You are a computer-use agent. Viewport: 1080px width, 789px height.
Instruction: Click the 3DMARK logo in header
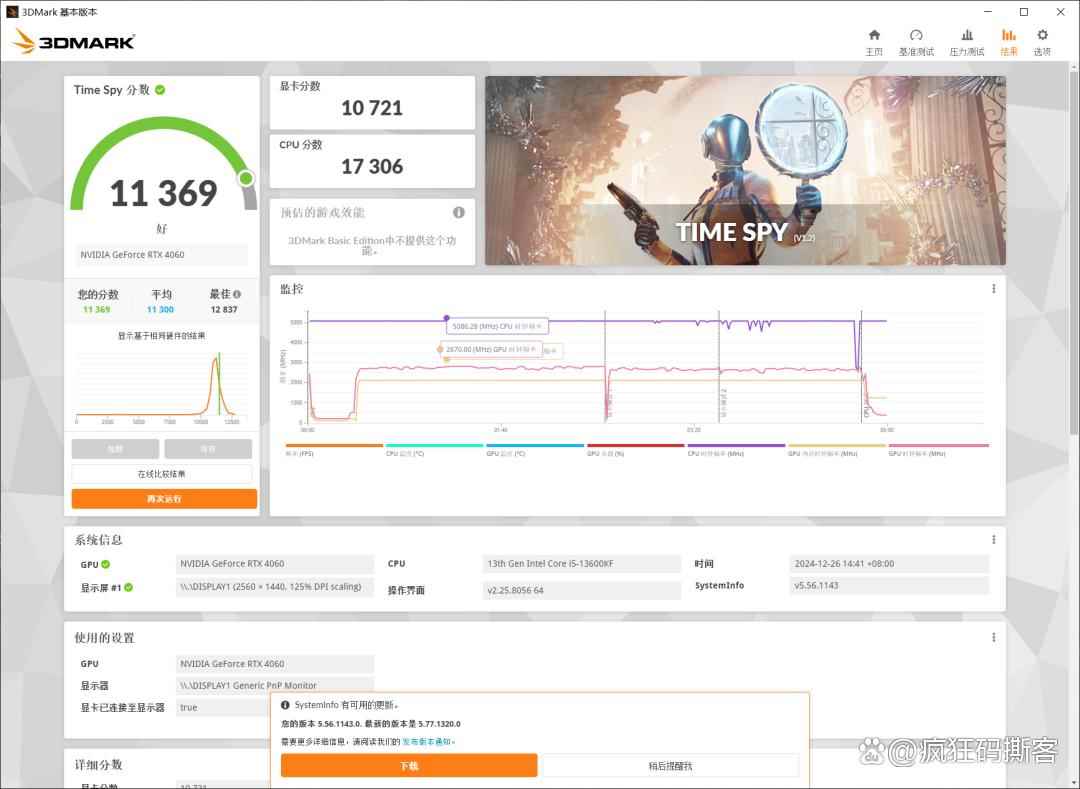click(74, 42)
